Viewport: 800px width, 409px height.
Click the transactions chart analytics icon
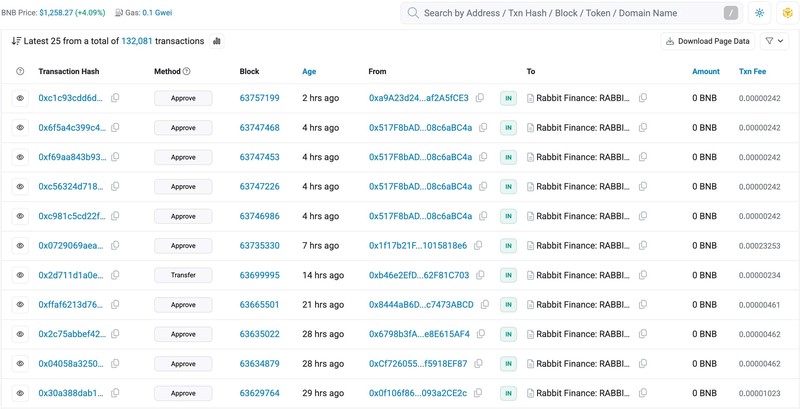[x=217, y=42]
